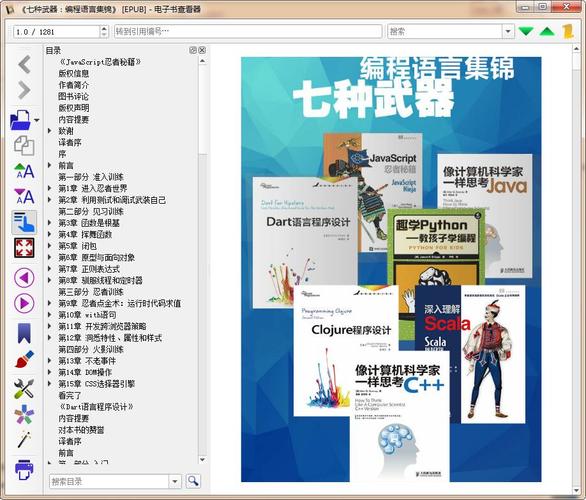The width and height of the screenshot is (586, 500).
Task: Open 第6章 原型与面向对象
Action: [97, 257]
